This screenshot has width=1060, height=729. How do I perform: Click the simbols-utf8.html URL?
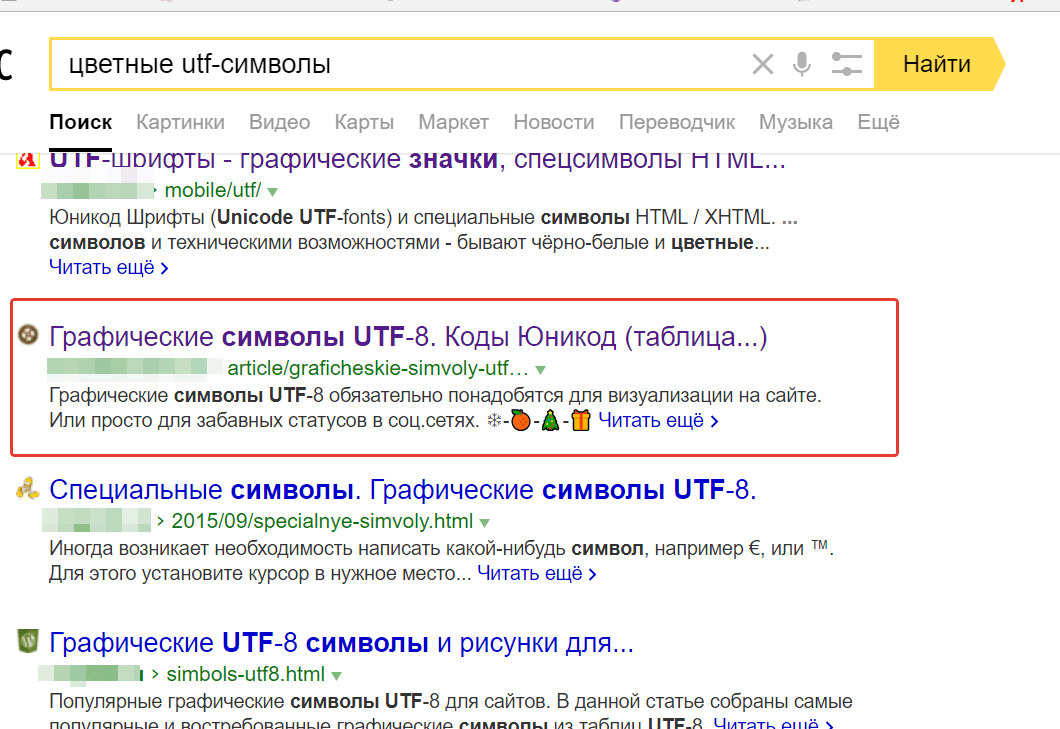(x=245, y=674)
